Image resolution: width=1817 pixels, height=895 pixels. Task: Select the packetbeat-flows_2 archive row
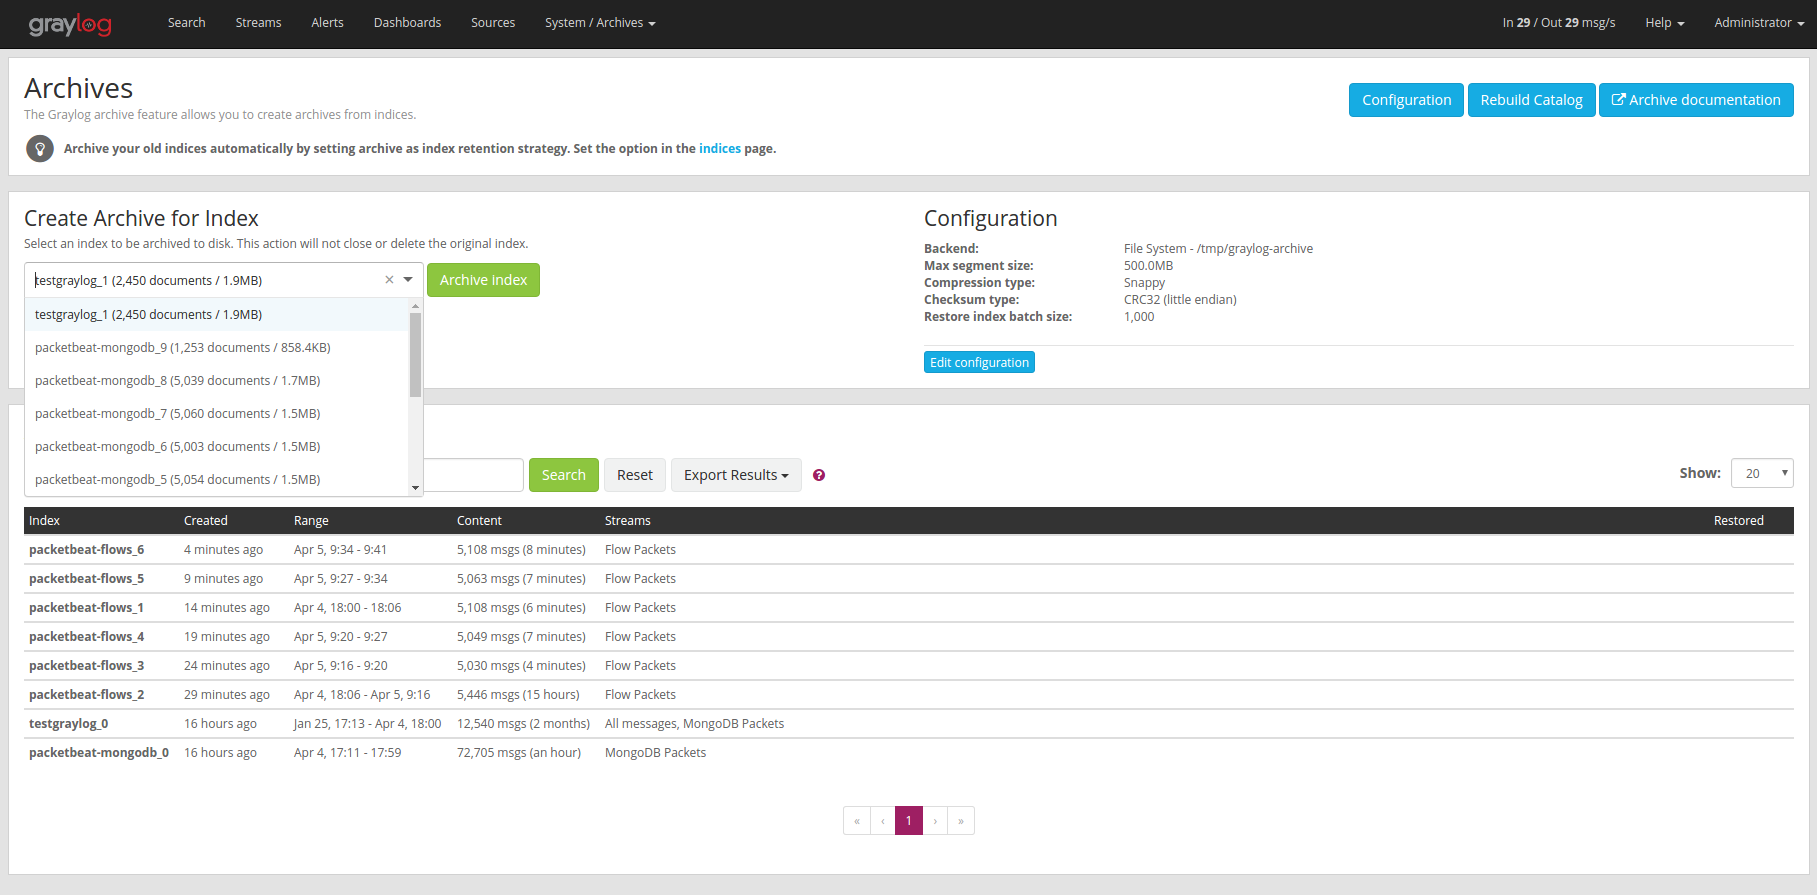click(909, 695)
